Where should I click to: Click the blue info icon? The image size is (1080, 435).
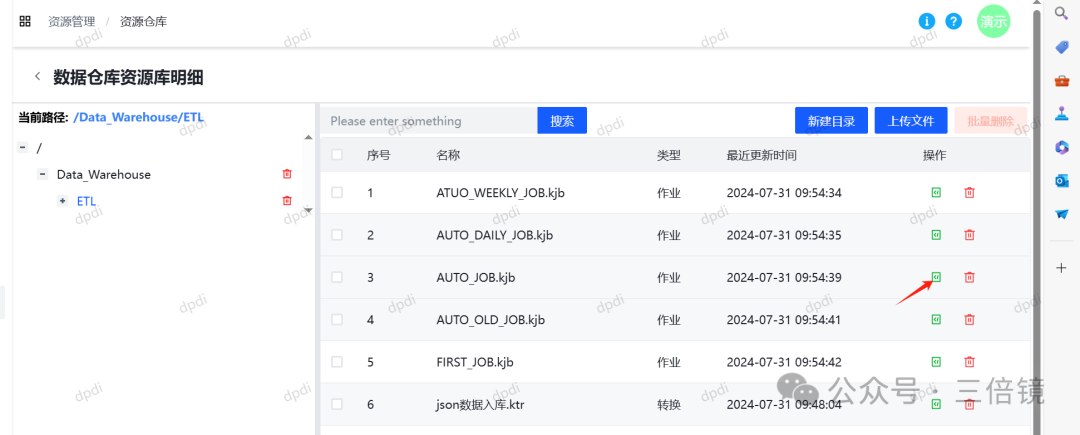tap(927, 21)
